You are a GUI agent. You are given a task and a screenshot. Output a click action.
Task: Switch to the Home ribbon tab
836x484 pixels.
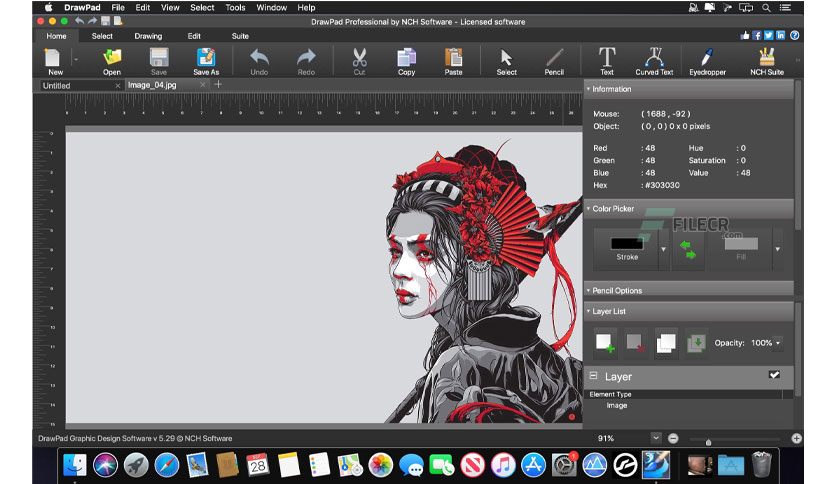click(x=56, y=36)
